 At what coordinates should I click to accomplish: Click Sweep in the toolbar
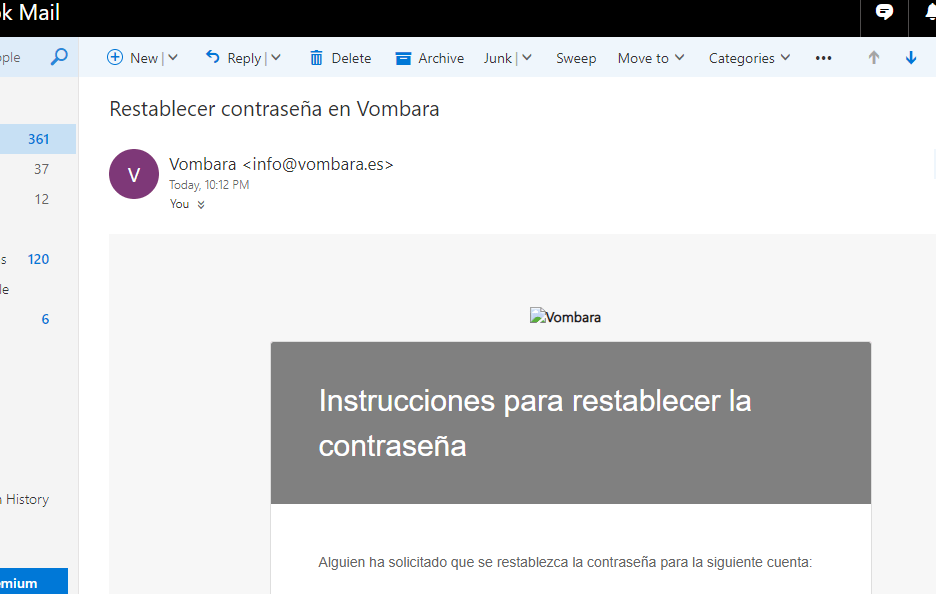pyautogui.click(x=576, y=59)
